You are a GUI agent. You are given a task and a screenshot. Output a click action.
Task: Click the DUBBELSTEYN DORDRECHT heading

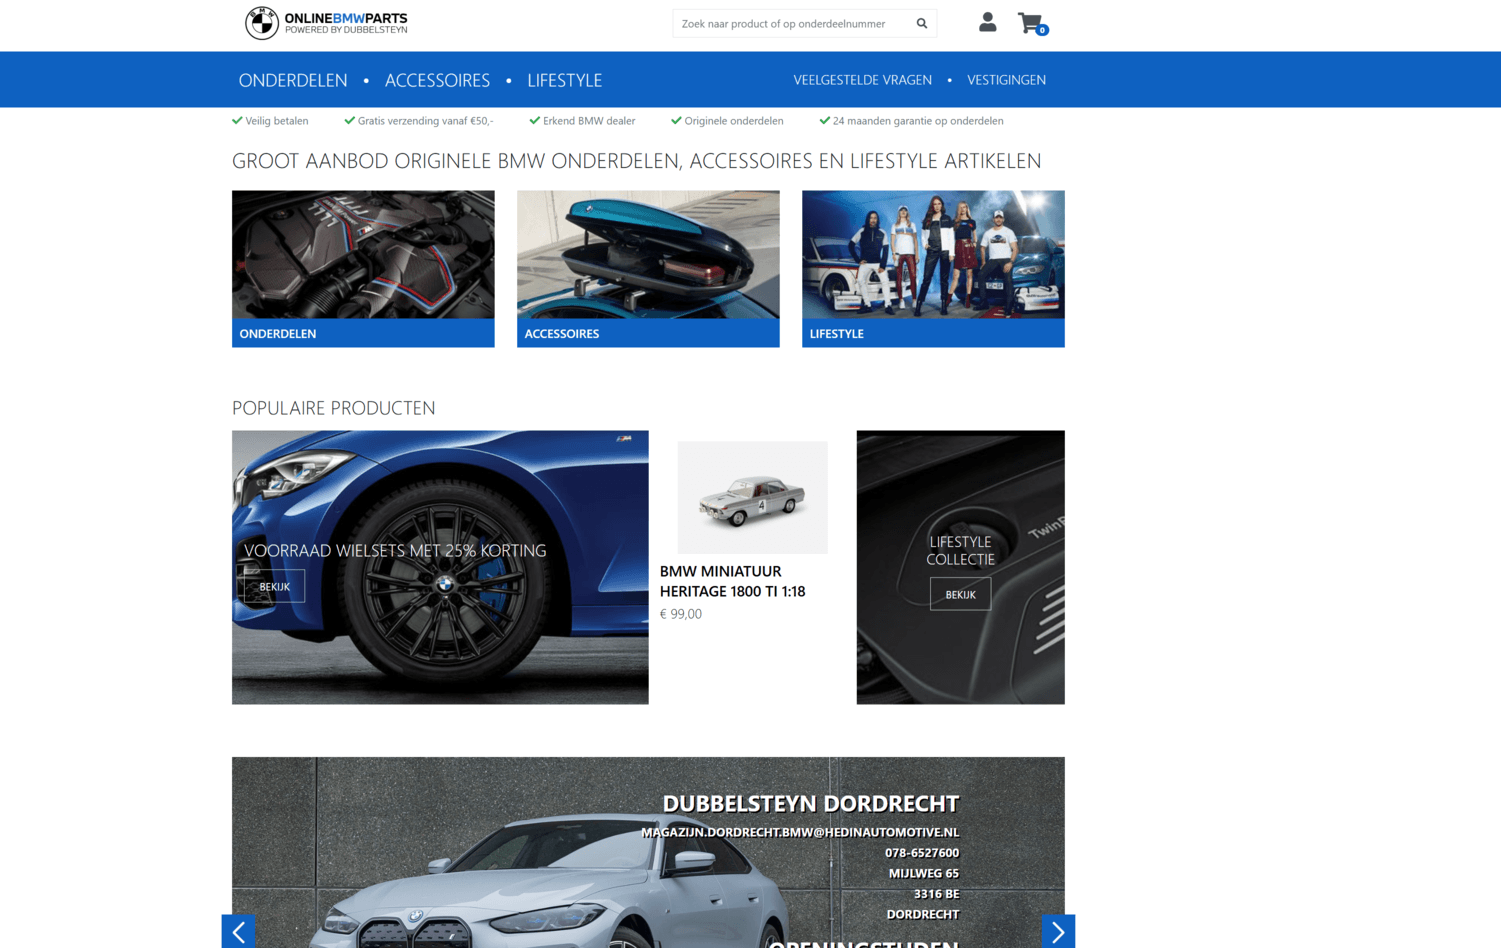click(x=811, y=804)
